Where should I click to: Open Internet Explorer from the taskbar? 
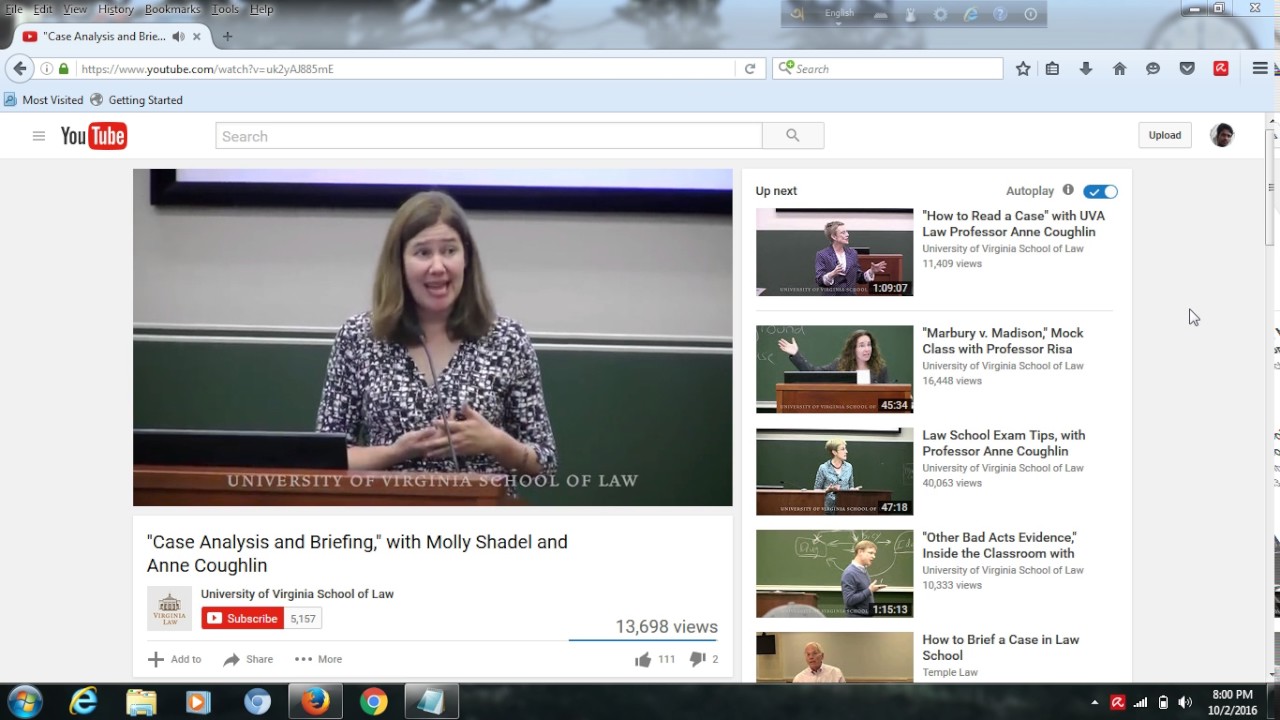pyautogui.click(x=83, y=702)
